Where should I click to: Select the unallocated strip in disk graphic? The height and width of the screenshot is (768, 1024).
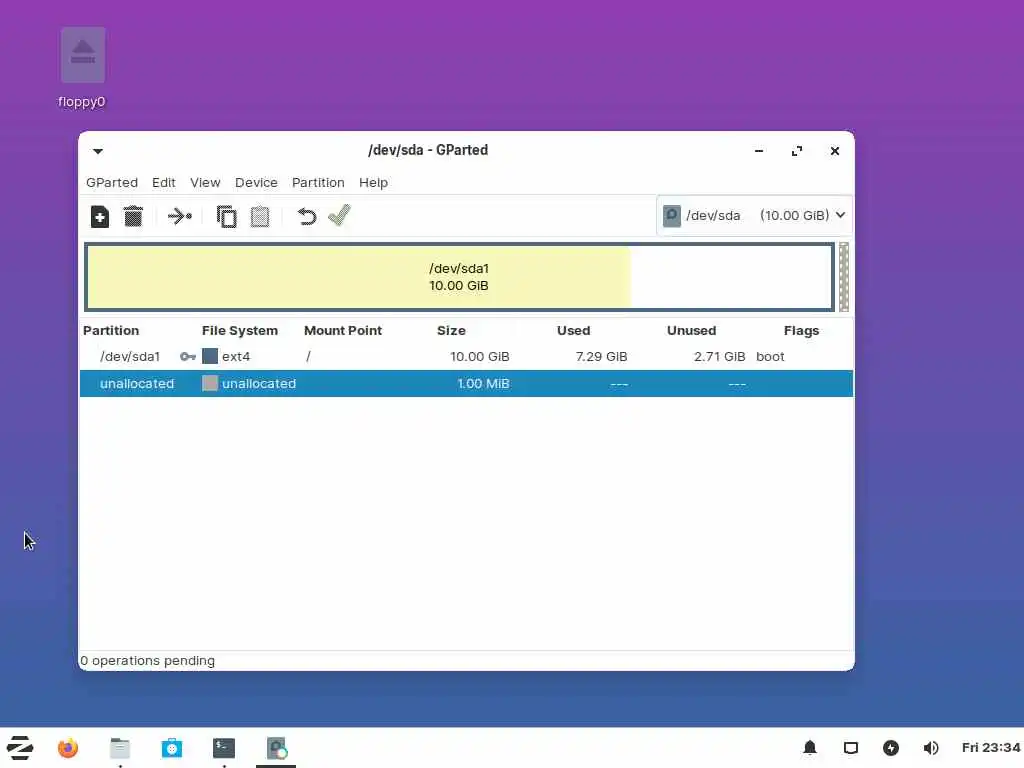[843, 277]
